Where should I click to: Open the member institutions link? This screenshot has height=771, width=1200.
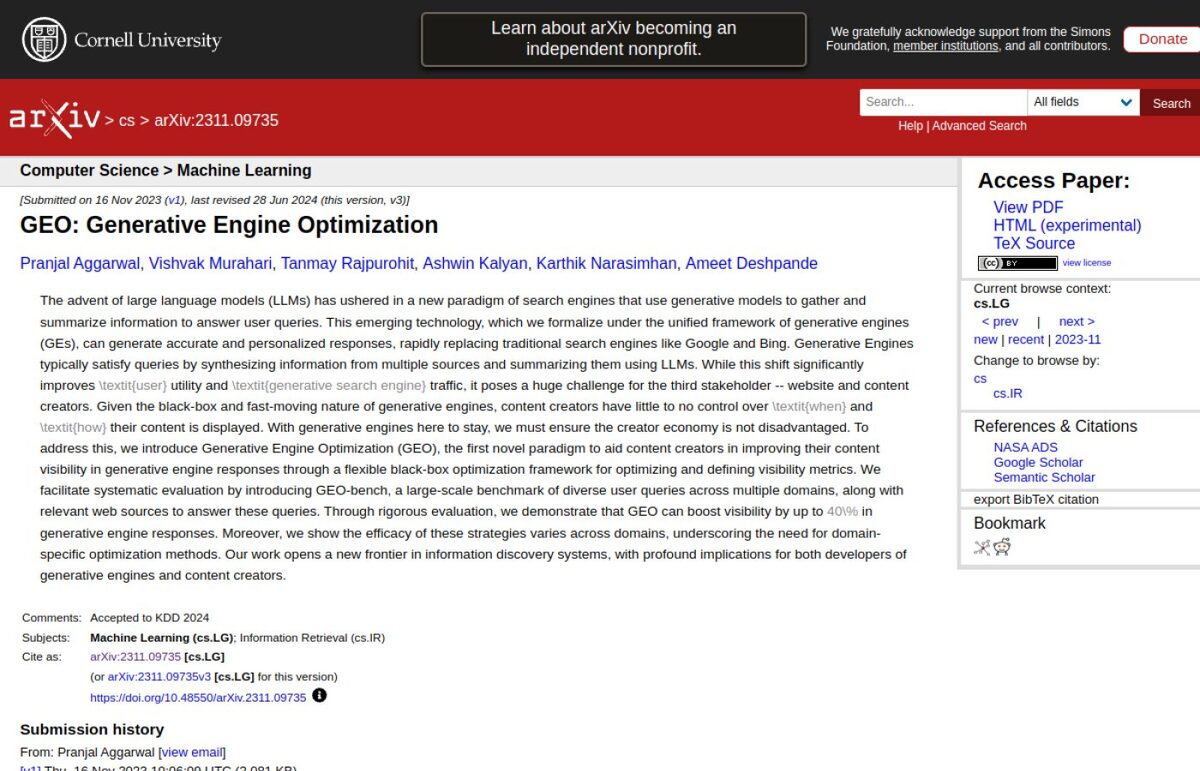(x=945, y=46)
